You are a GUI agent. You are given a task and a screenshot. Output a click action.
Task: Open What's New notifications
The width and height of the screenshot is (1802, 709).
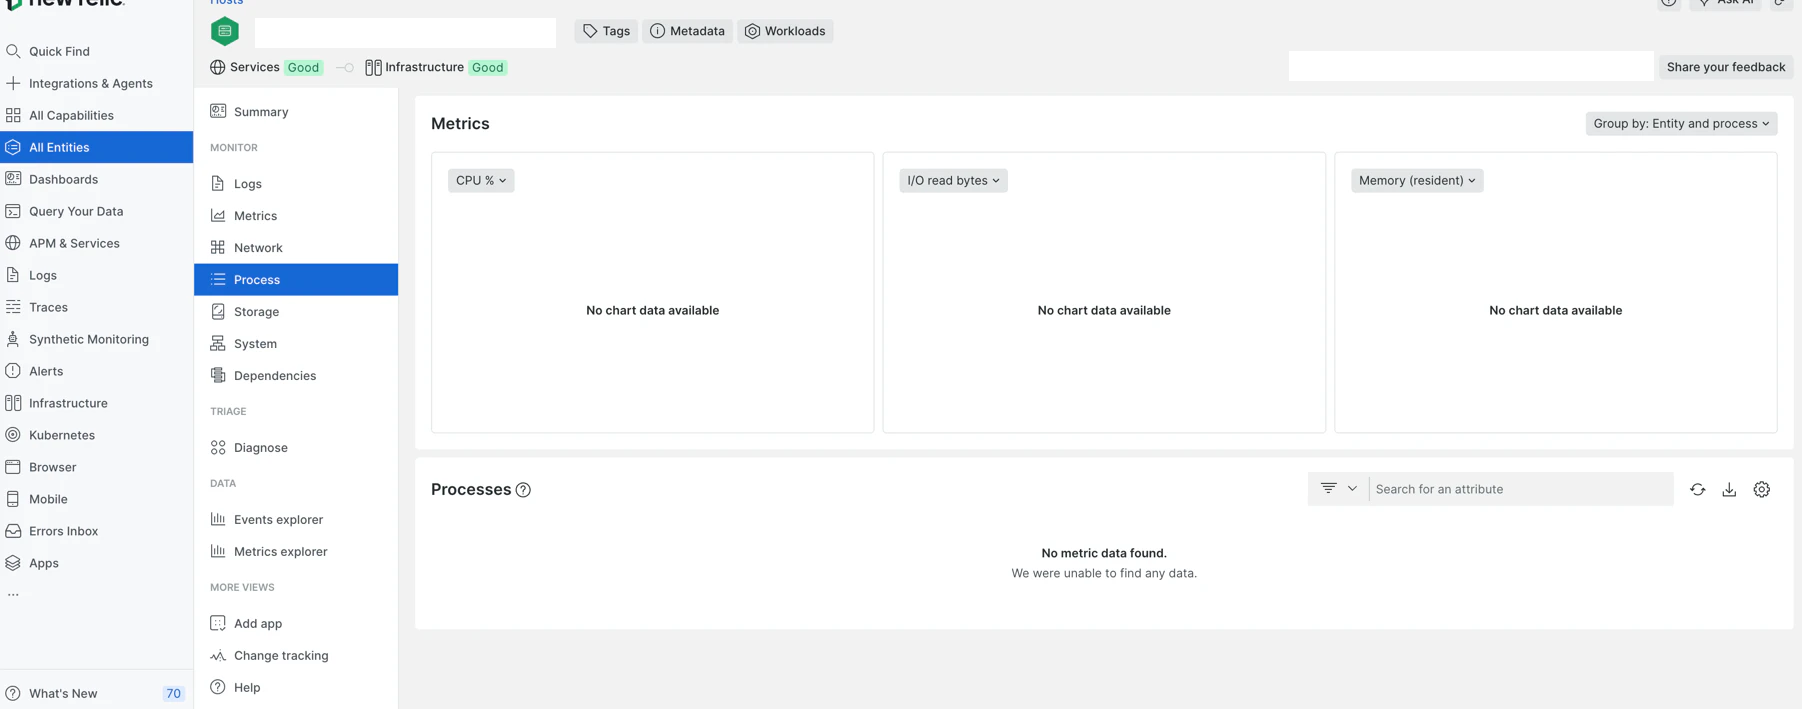[x=96, y=693]
